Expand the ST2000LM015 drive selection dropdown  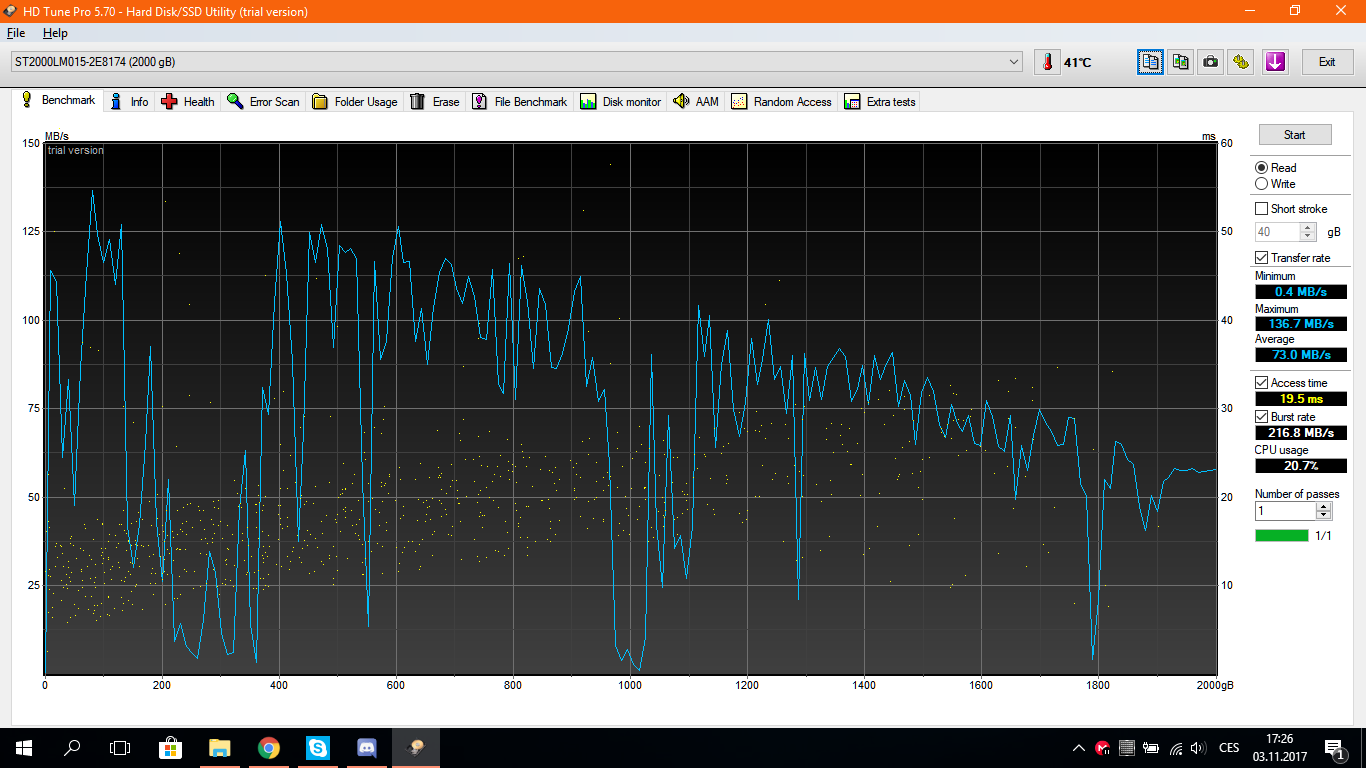point(1015,62)
